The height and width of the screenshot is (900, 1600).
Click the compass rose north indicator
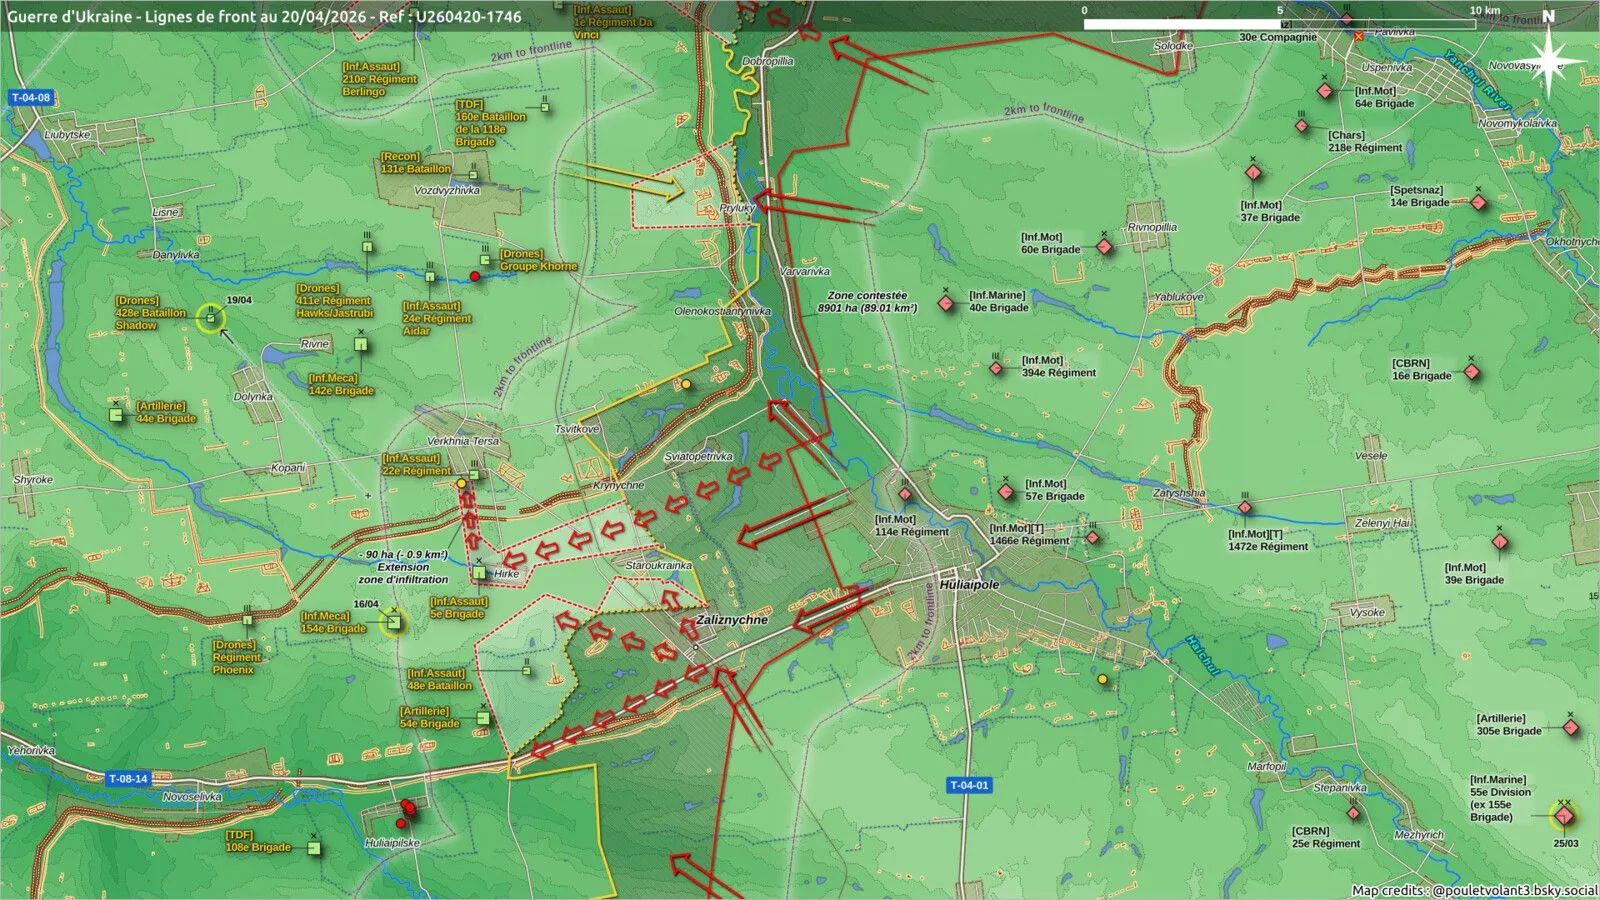[1548, 58]
